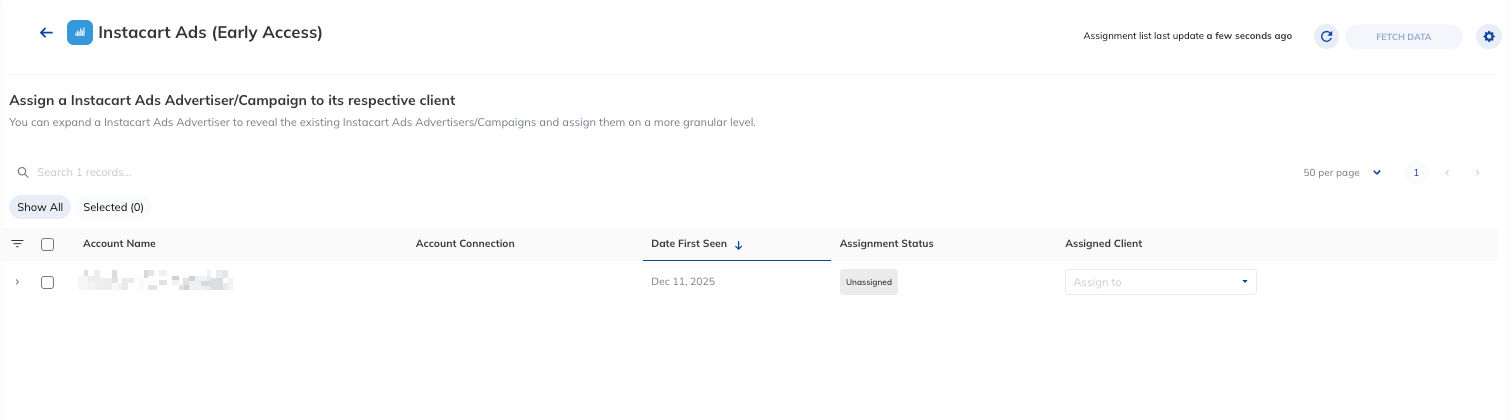This screenshot has height=420, width=1511.
Task: Open the Assign to client dropdown
Action: coord(1160,282)
